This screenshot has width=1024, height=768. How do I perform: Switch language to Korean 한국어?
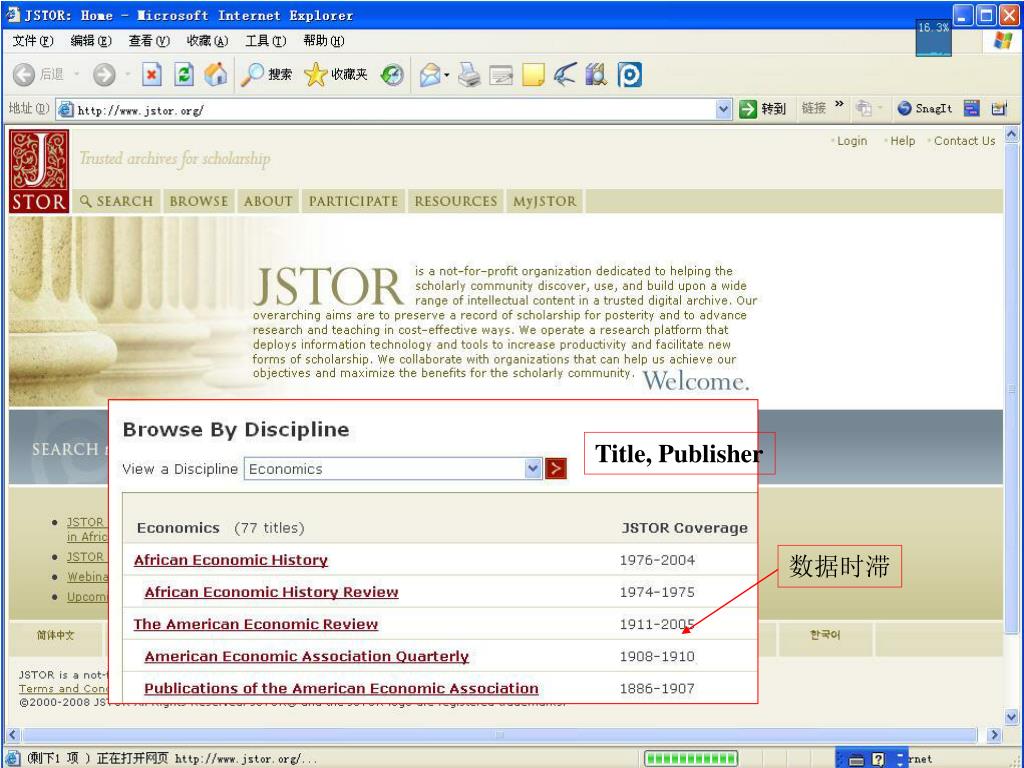825,635
